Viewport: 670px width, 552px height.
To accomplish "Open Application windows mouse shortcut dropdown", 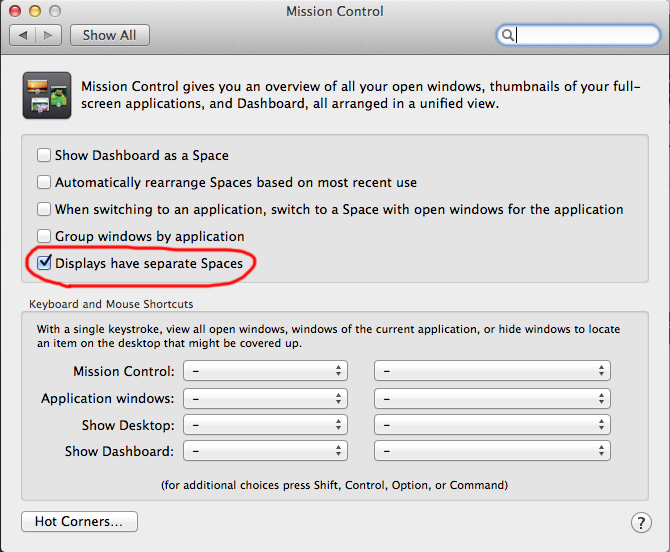I will pyautogui.click(x=492, y=399).
